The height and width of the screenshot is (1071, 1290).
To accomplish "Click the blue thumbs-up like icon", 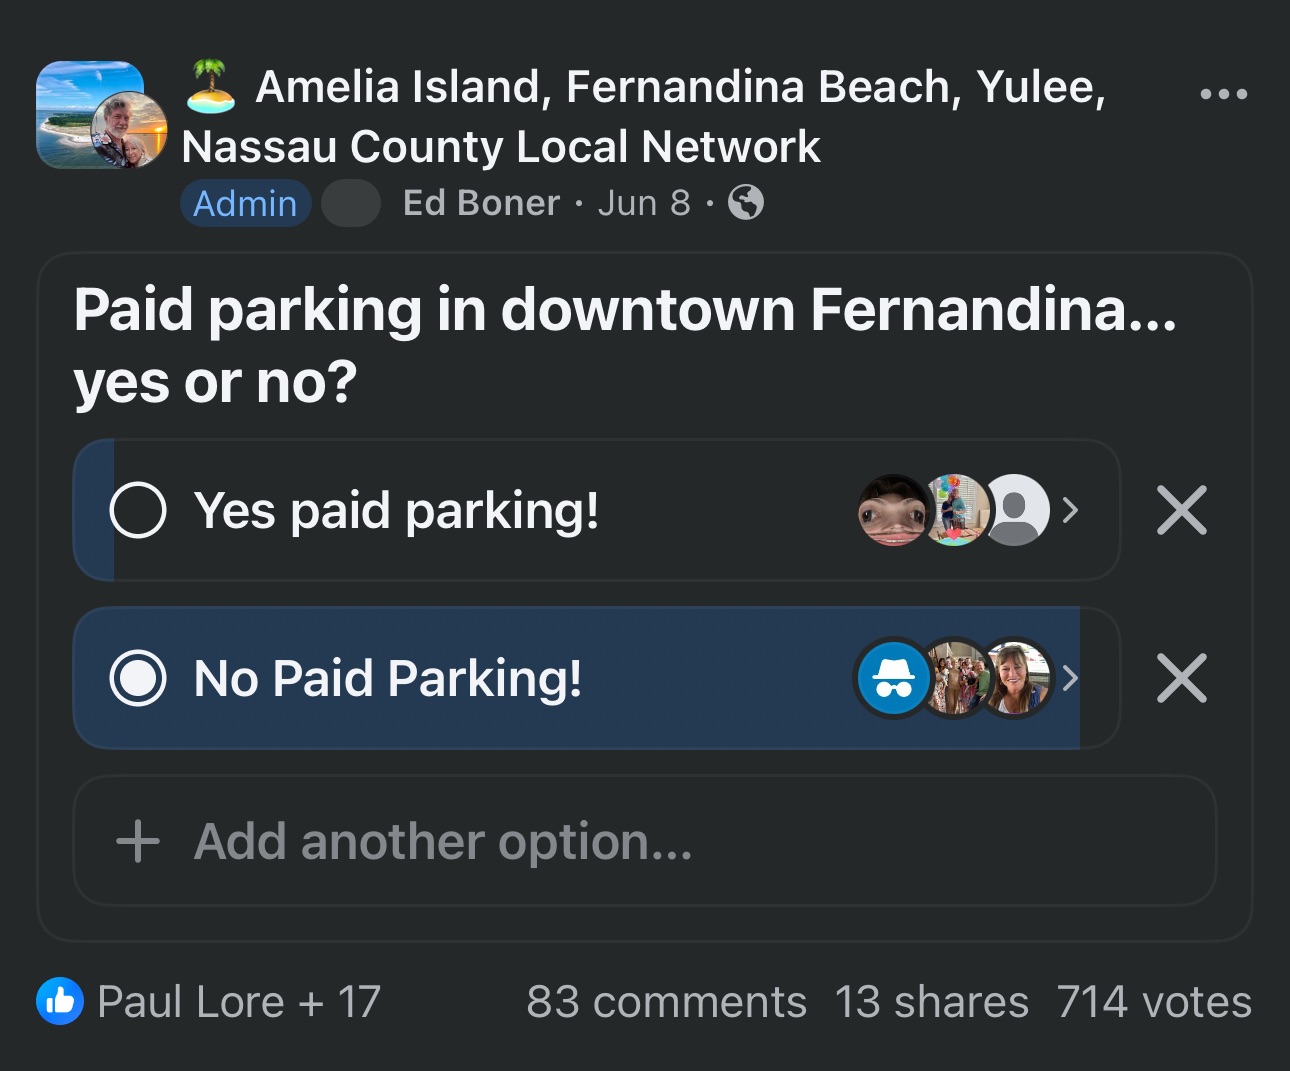I will [x=60, y=1001].
